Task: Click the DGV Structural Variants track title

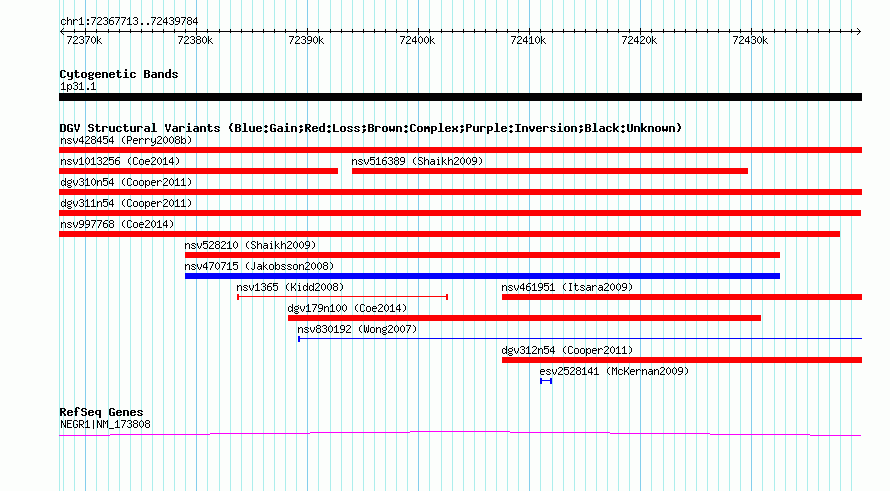Action: click(x=370, y=128)
